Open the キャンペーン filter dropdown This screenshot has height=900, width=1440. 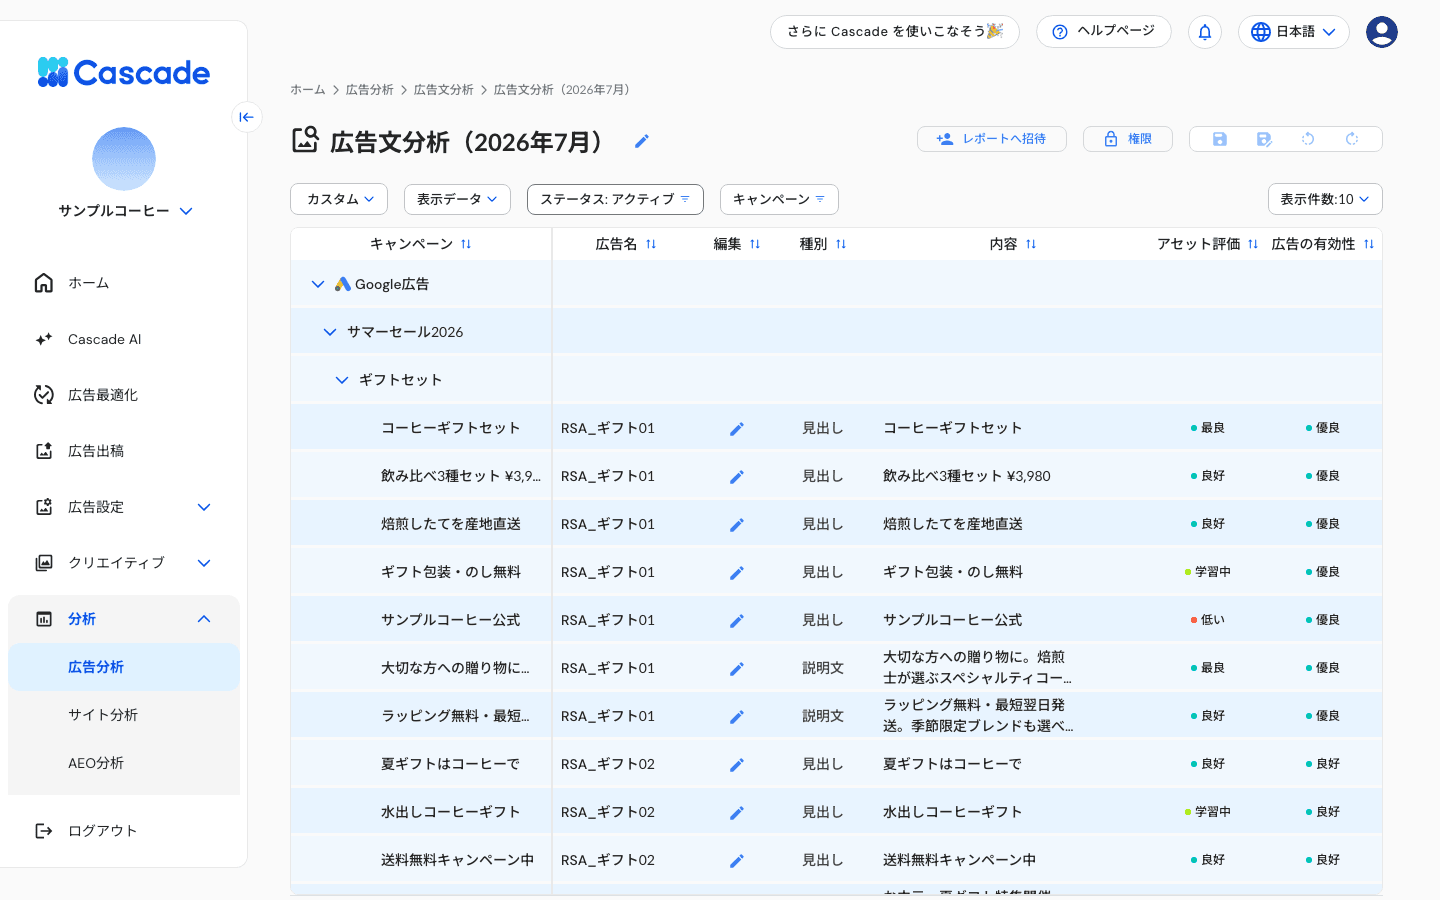tap(779, 199)
